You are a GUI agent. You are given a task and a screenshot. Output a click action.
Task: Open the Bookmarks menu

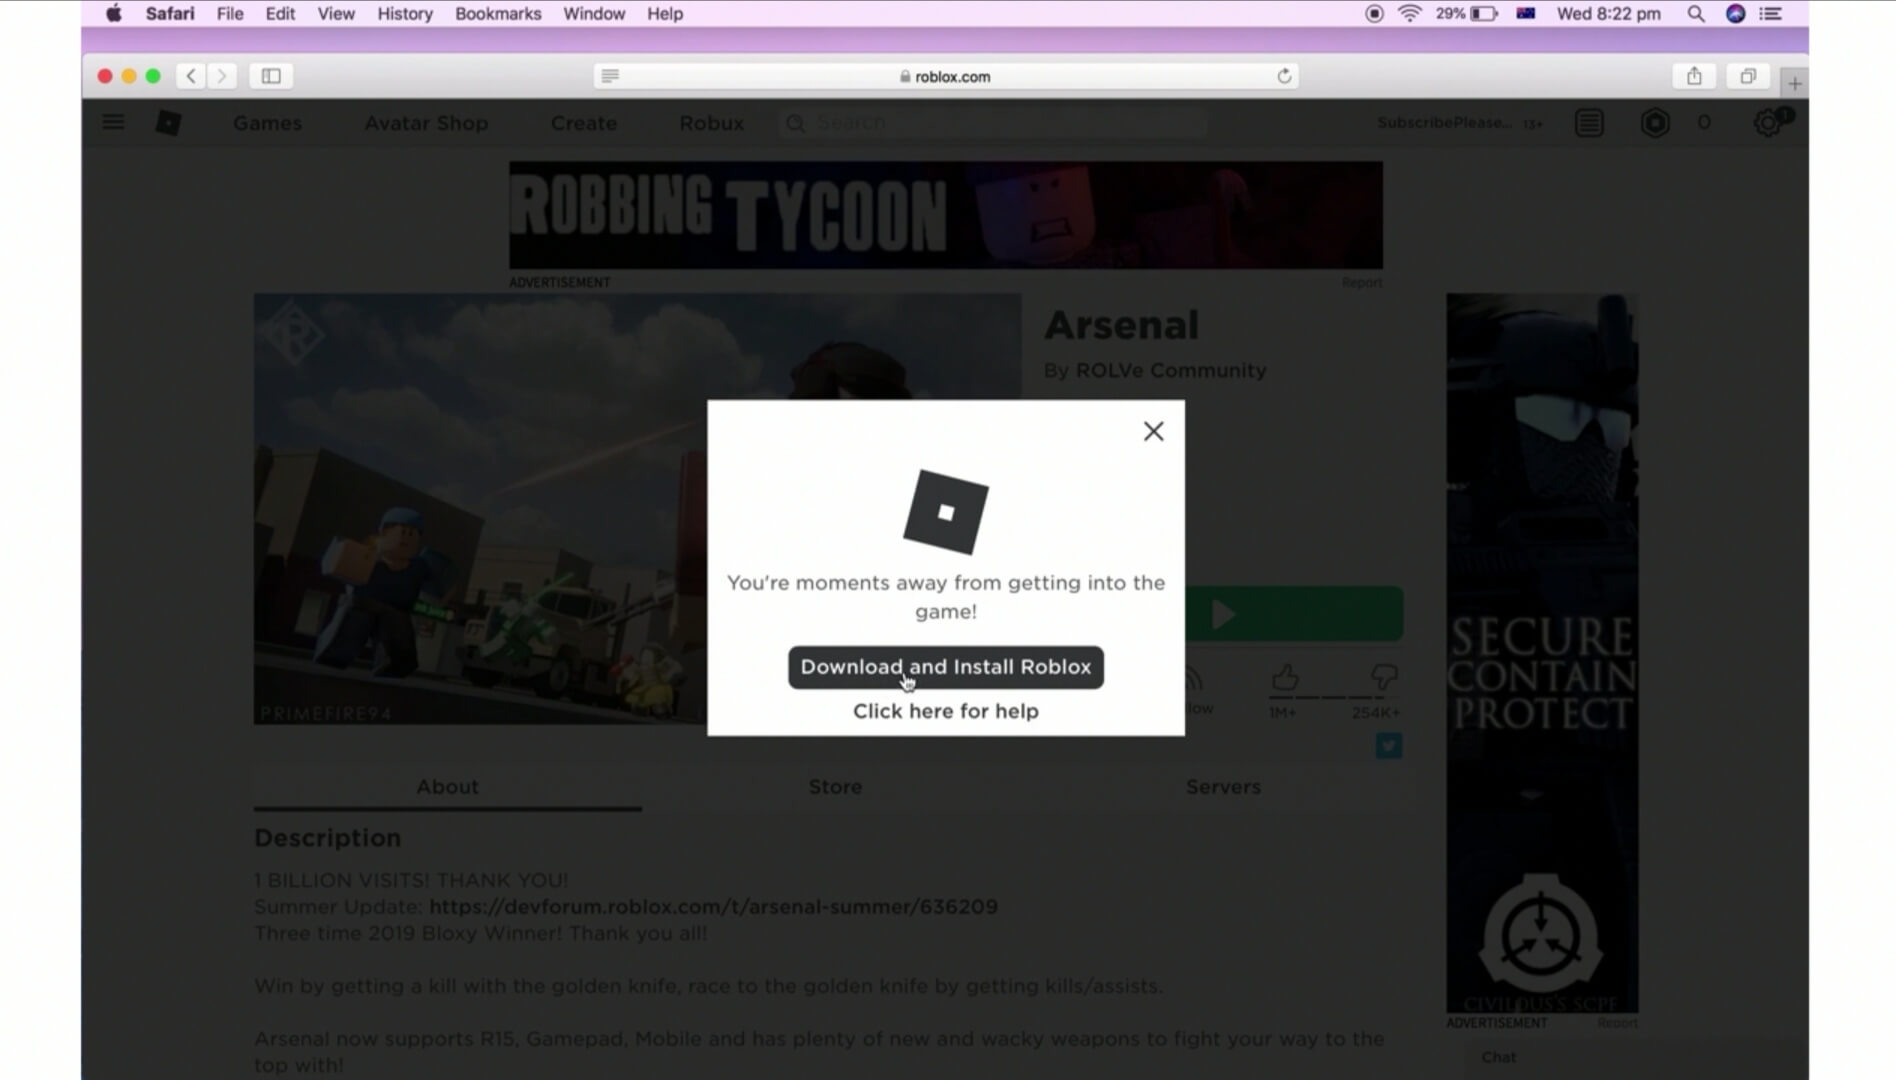pyautogui.click(x=498, y=14)
